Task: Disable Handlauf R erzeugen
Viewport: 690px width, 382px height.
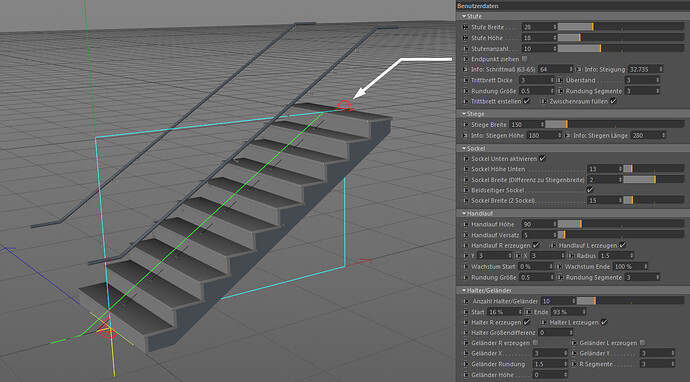Action: (536, 245)
